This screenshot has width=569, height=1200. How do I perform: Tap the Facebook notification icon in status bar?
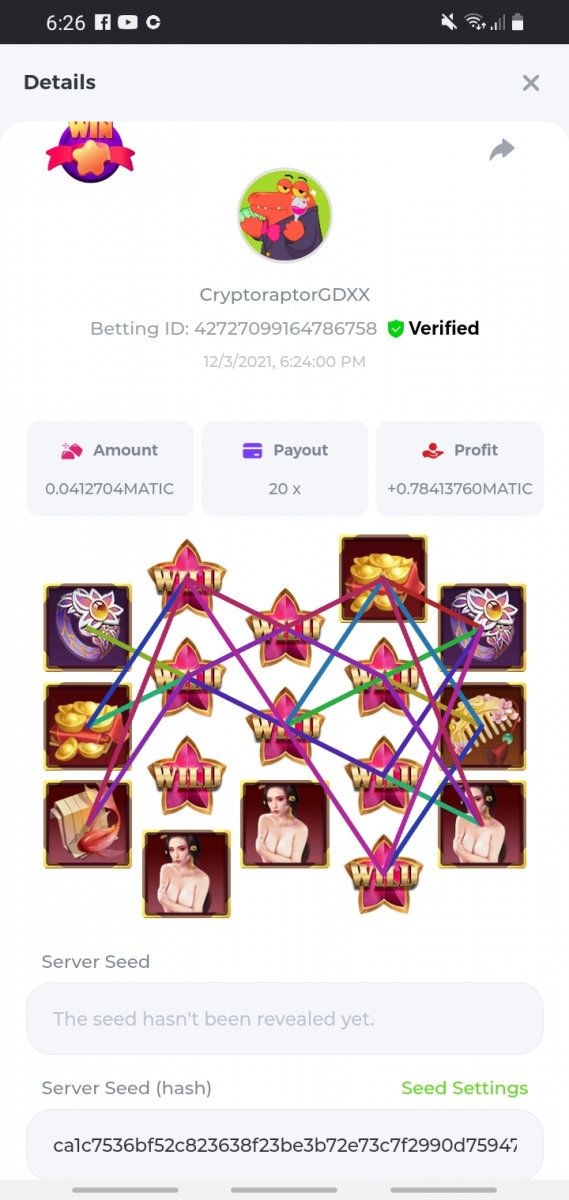tap(103, 22)
